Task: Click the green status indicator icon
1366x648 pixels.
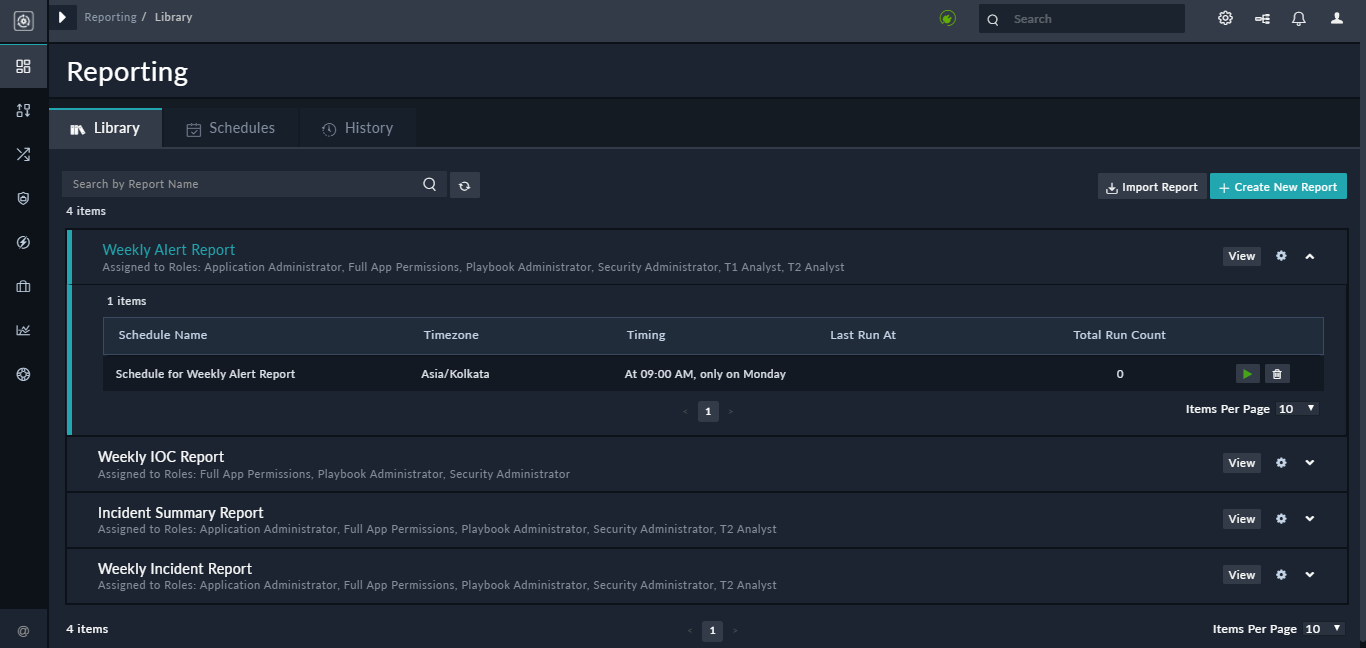Action: coord(947,18)
